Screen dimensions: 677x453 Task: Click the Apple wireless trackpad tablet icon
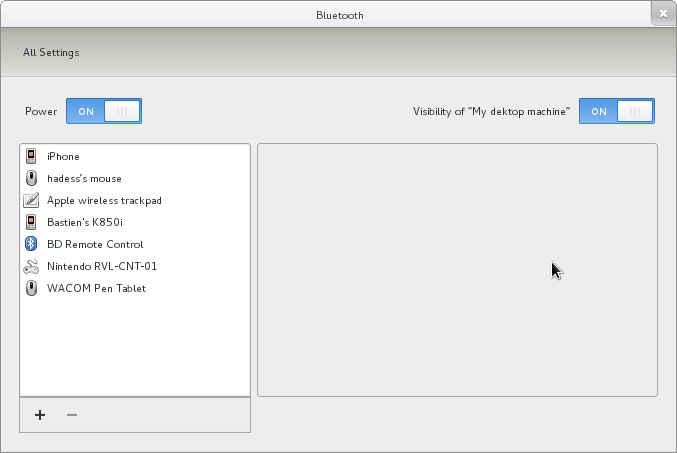pos(31,200)
